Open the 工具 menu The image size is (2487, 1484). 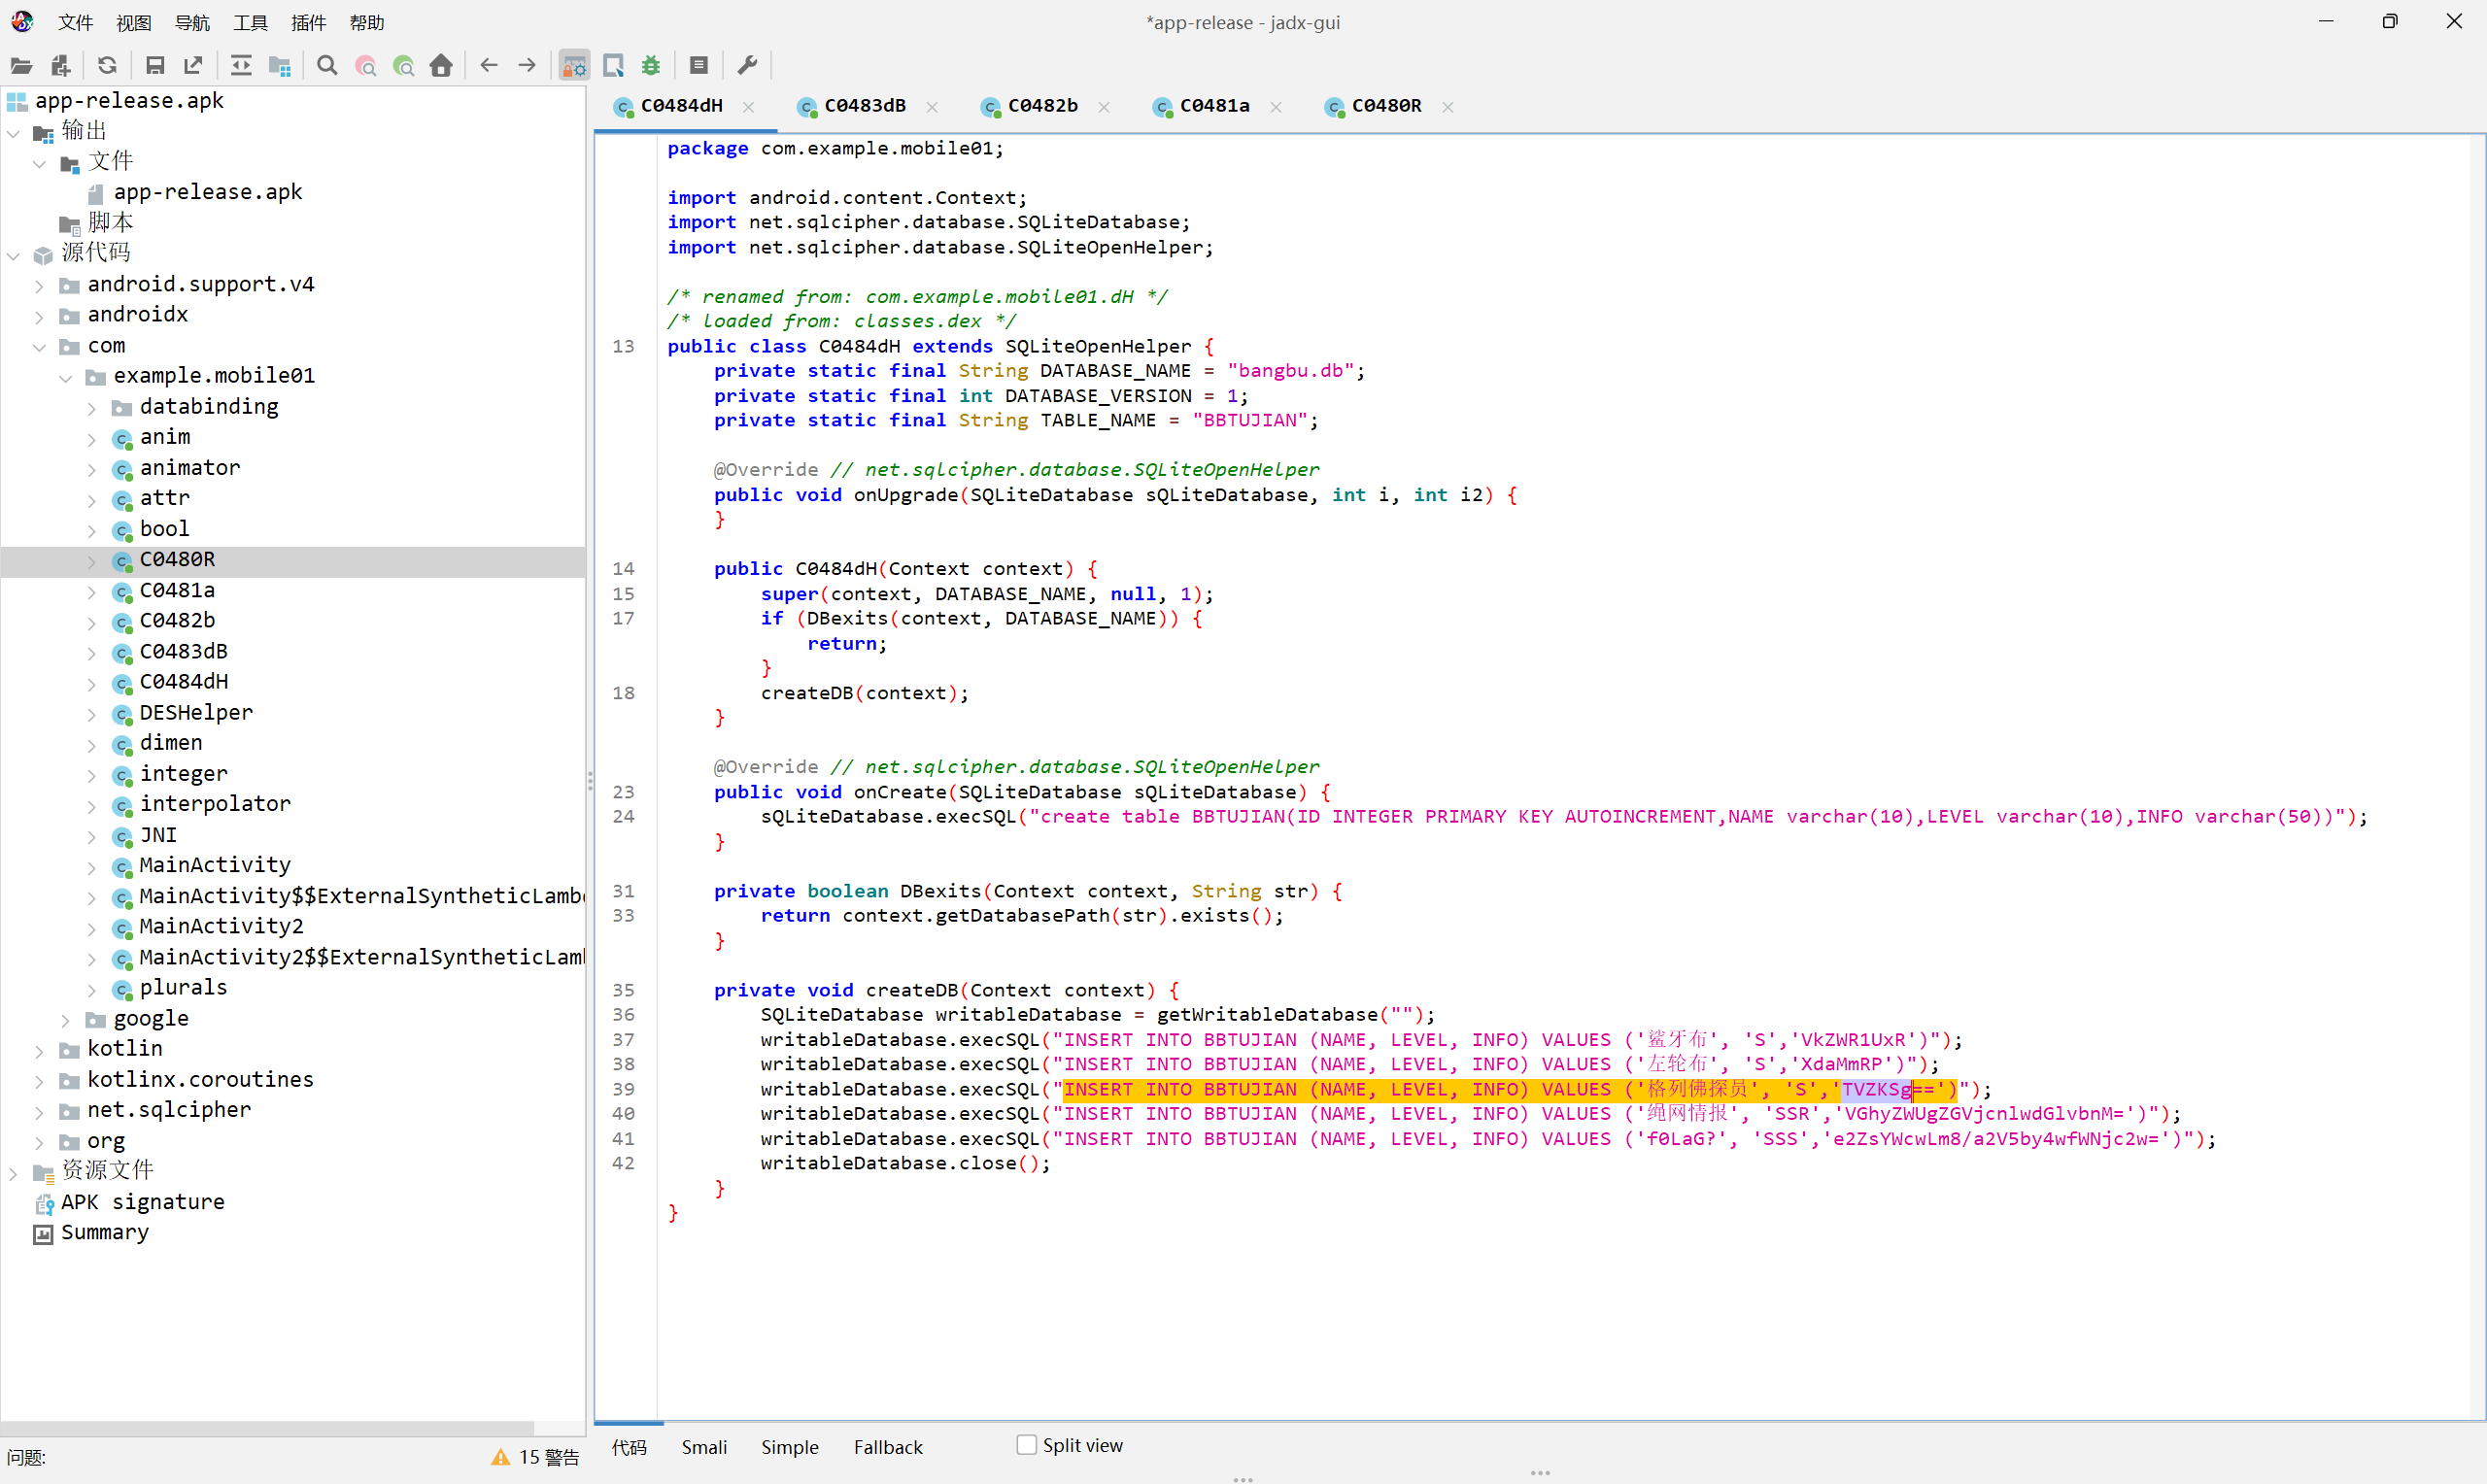coord(250,22)
